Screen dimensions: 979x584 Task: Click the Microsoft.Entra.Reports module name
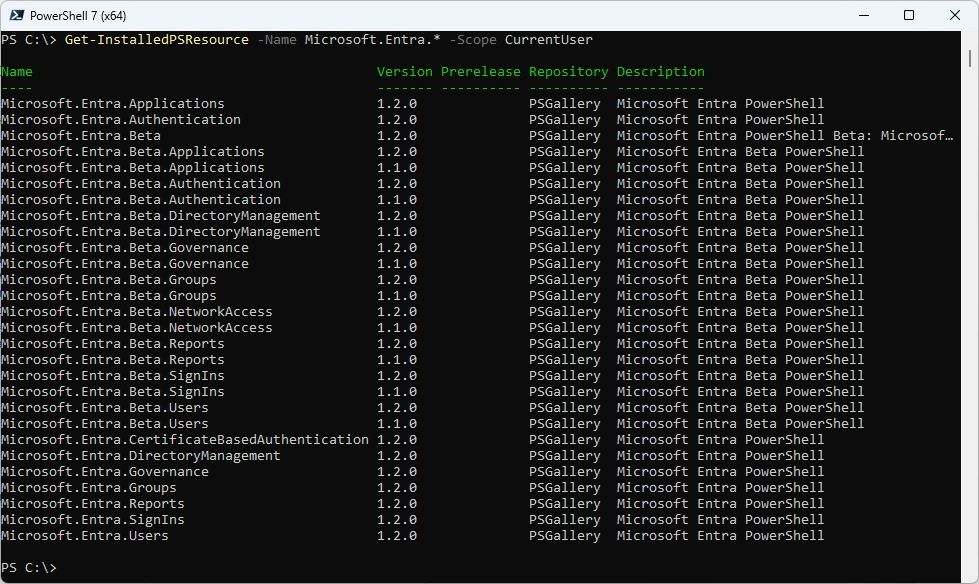(93, 504)
